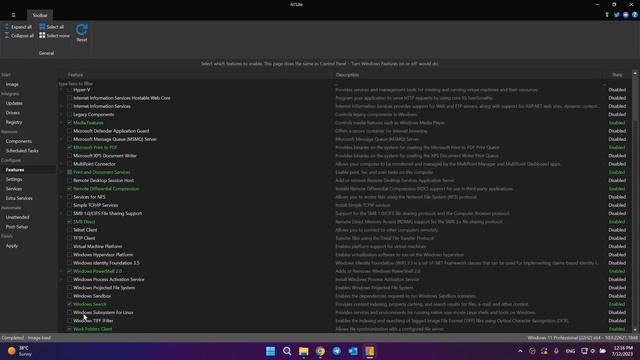Click the Expand all button label
This screenshot has width=640, height=360.
coord(21,27)
